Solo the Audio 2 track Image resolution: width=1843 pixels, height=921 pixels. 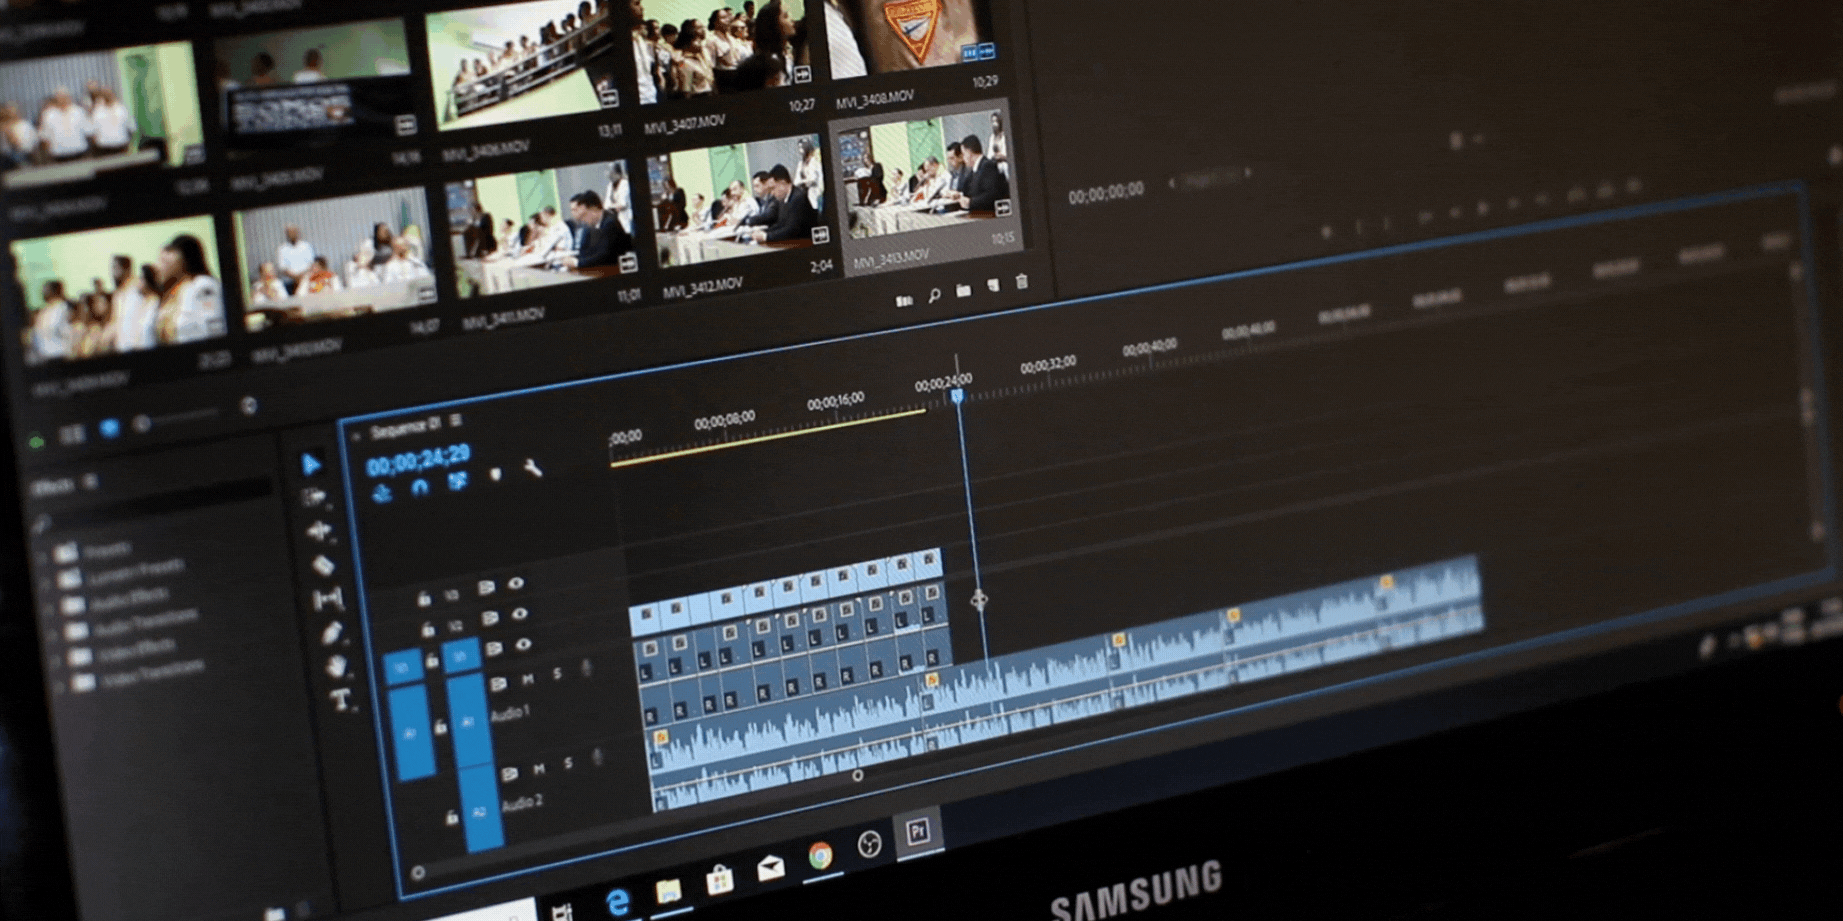pos(569,763)
